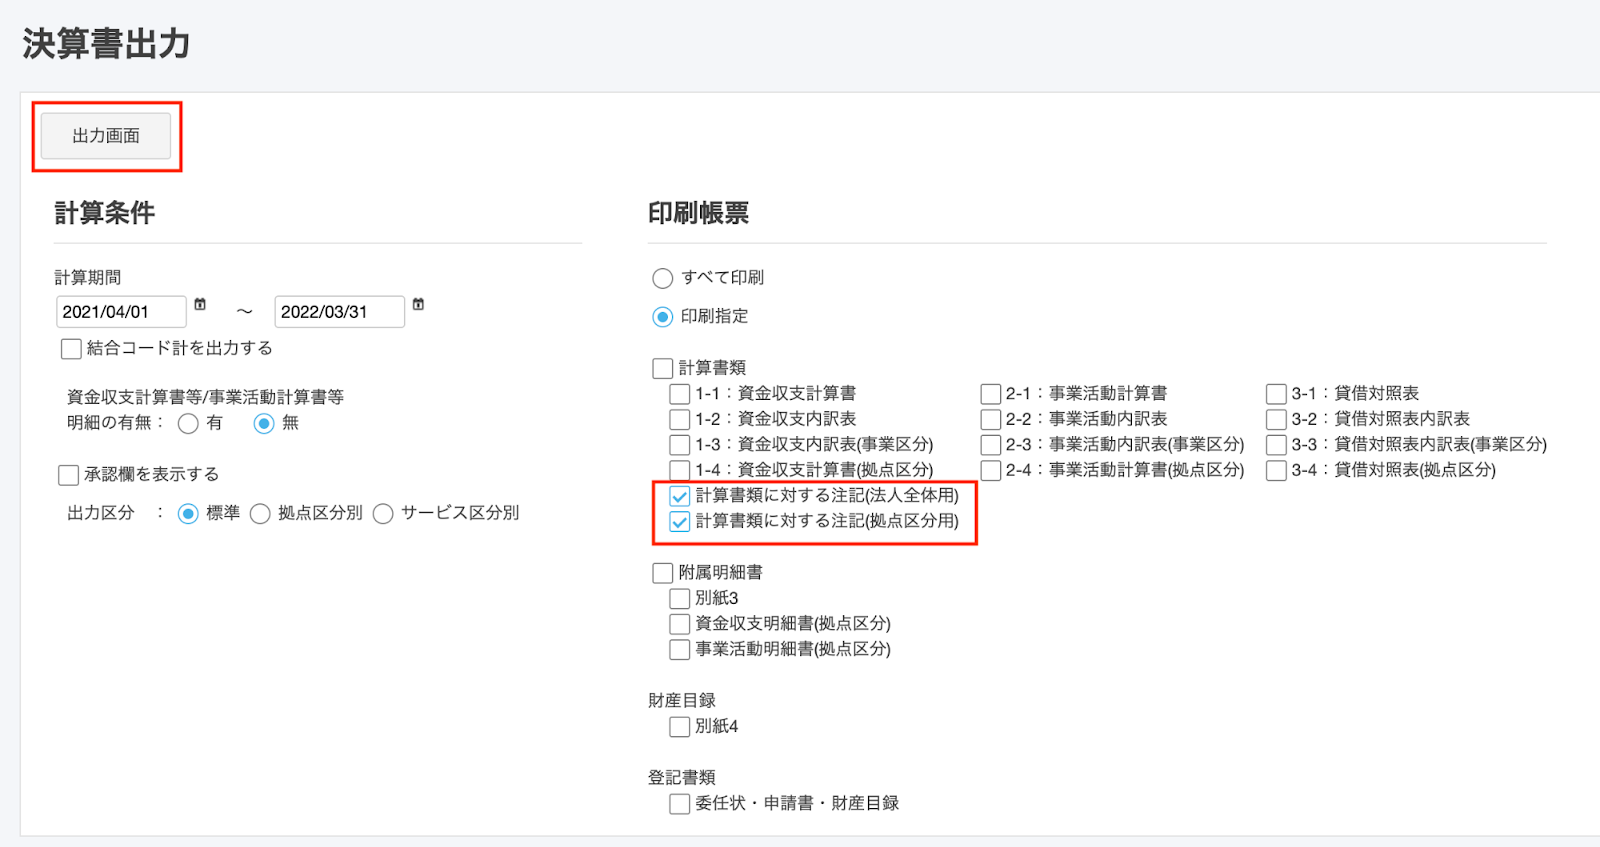Click the 印刷帳票 section heading

(x=698, y=213)
